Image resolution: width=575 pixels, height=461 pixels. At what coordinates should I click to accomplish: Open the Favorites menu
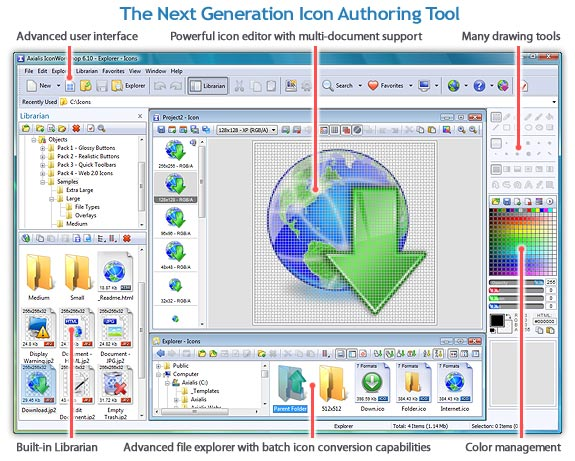pos(113,71)
